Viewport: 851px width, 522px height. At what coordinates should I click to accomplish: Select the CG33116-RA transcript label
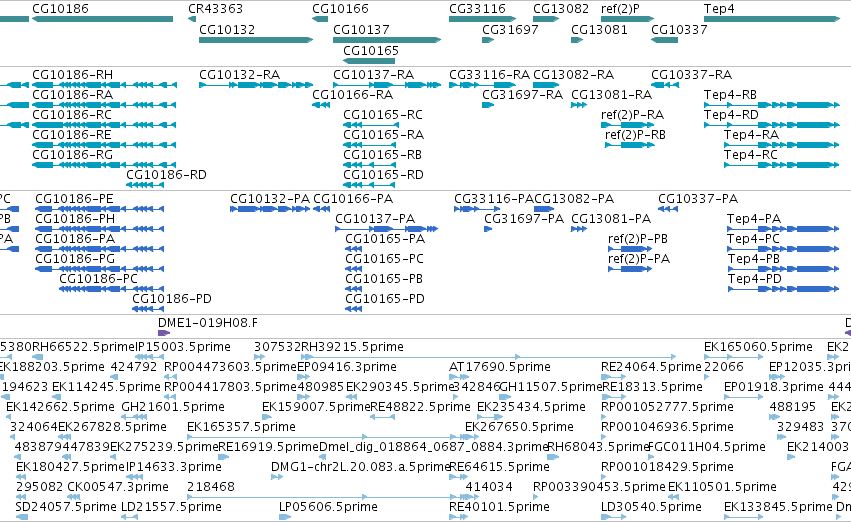[489, 74]
